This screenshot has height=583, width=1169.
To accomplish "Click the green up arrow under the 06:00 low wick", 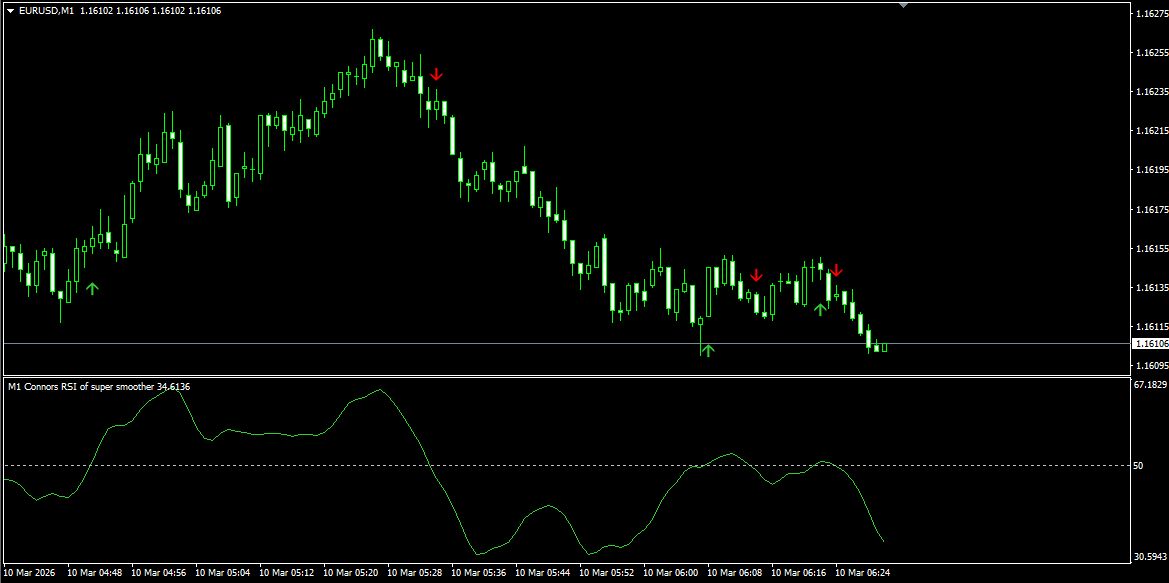I will (x=708, y=350).
